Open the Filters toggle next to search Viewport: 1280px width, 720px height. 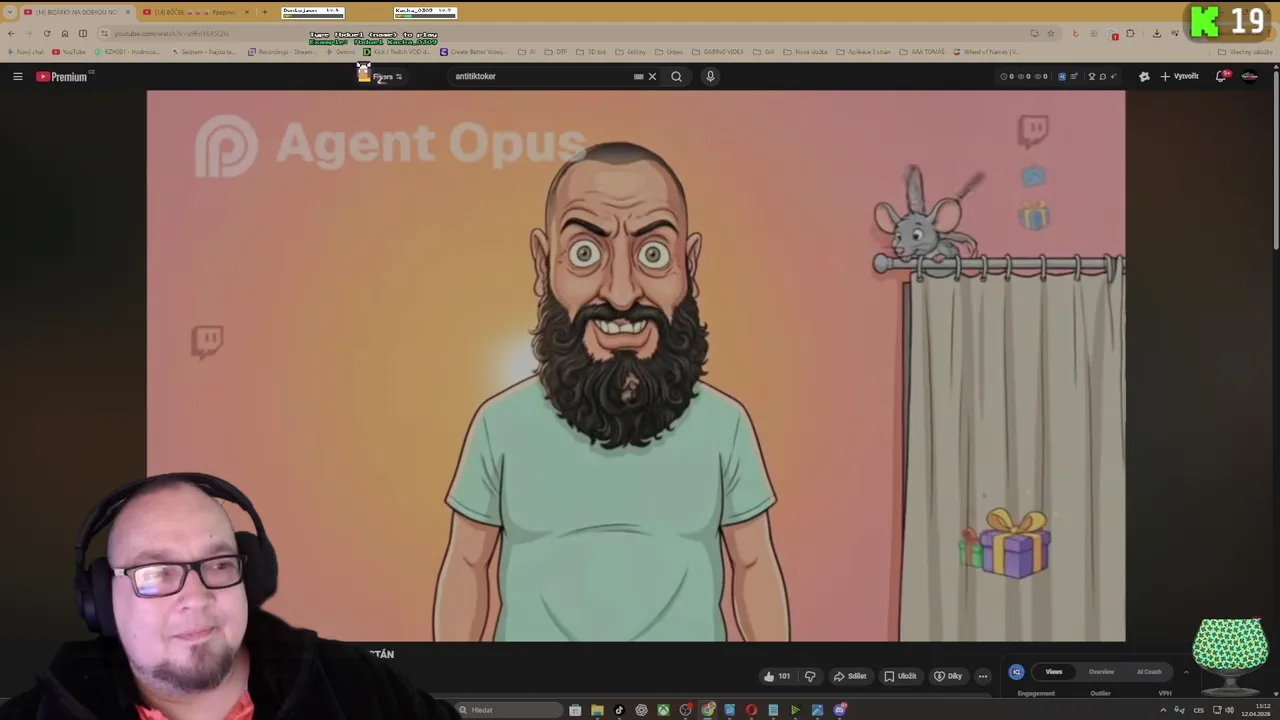pyautogui.click(x=386, y=76)
